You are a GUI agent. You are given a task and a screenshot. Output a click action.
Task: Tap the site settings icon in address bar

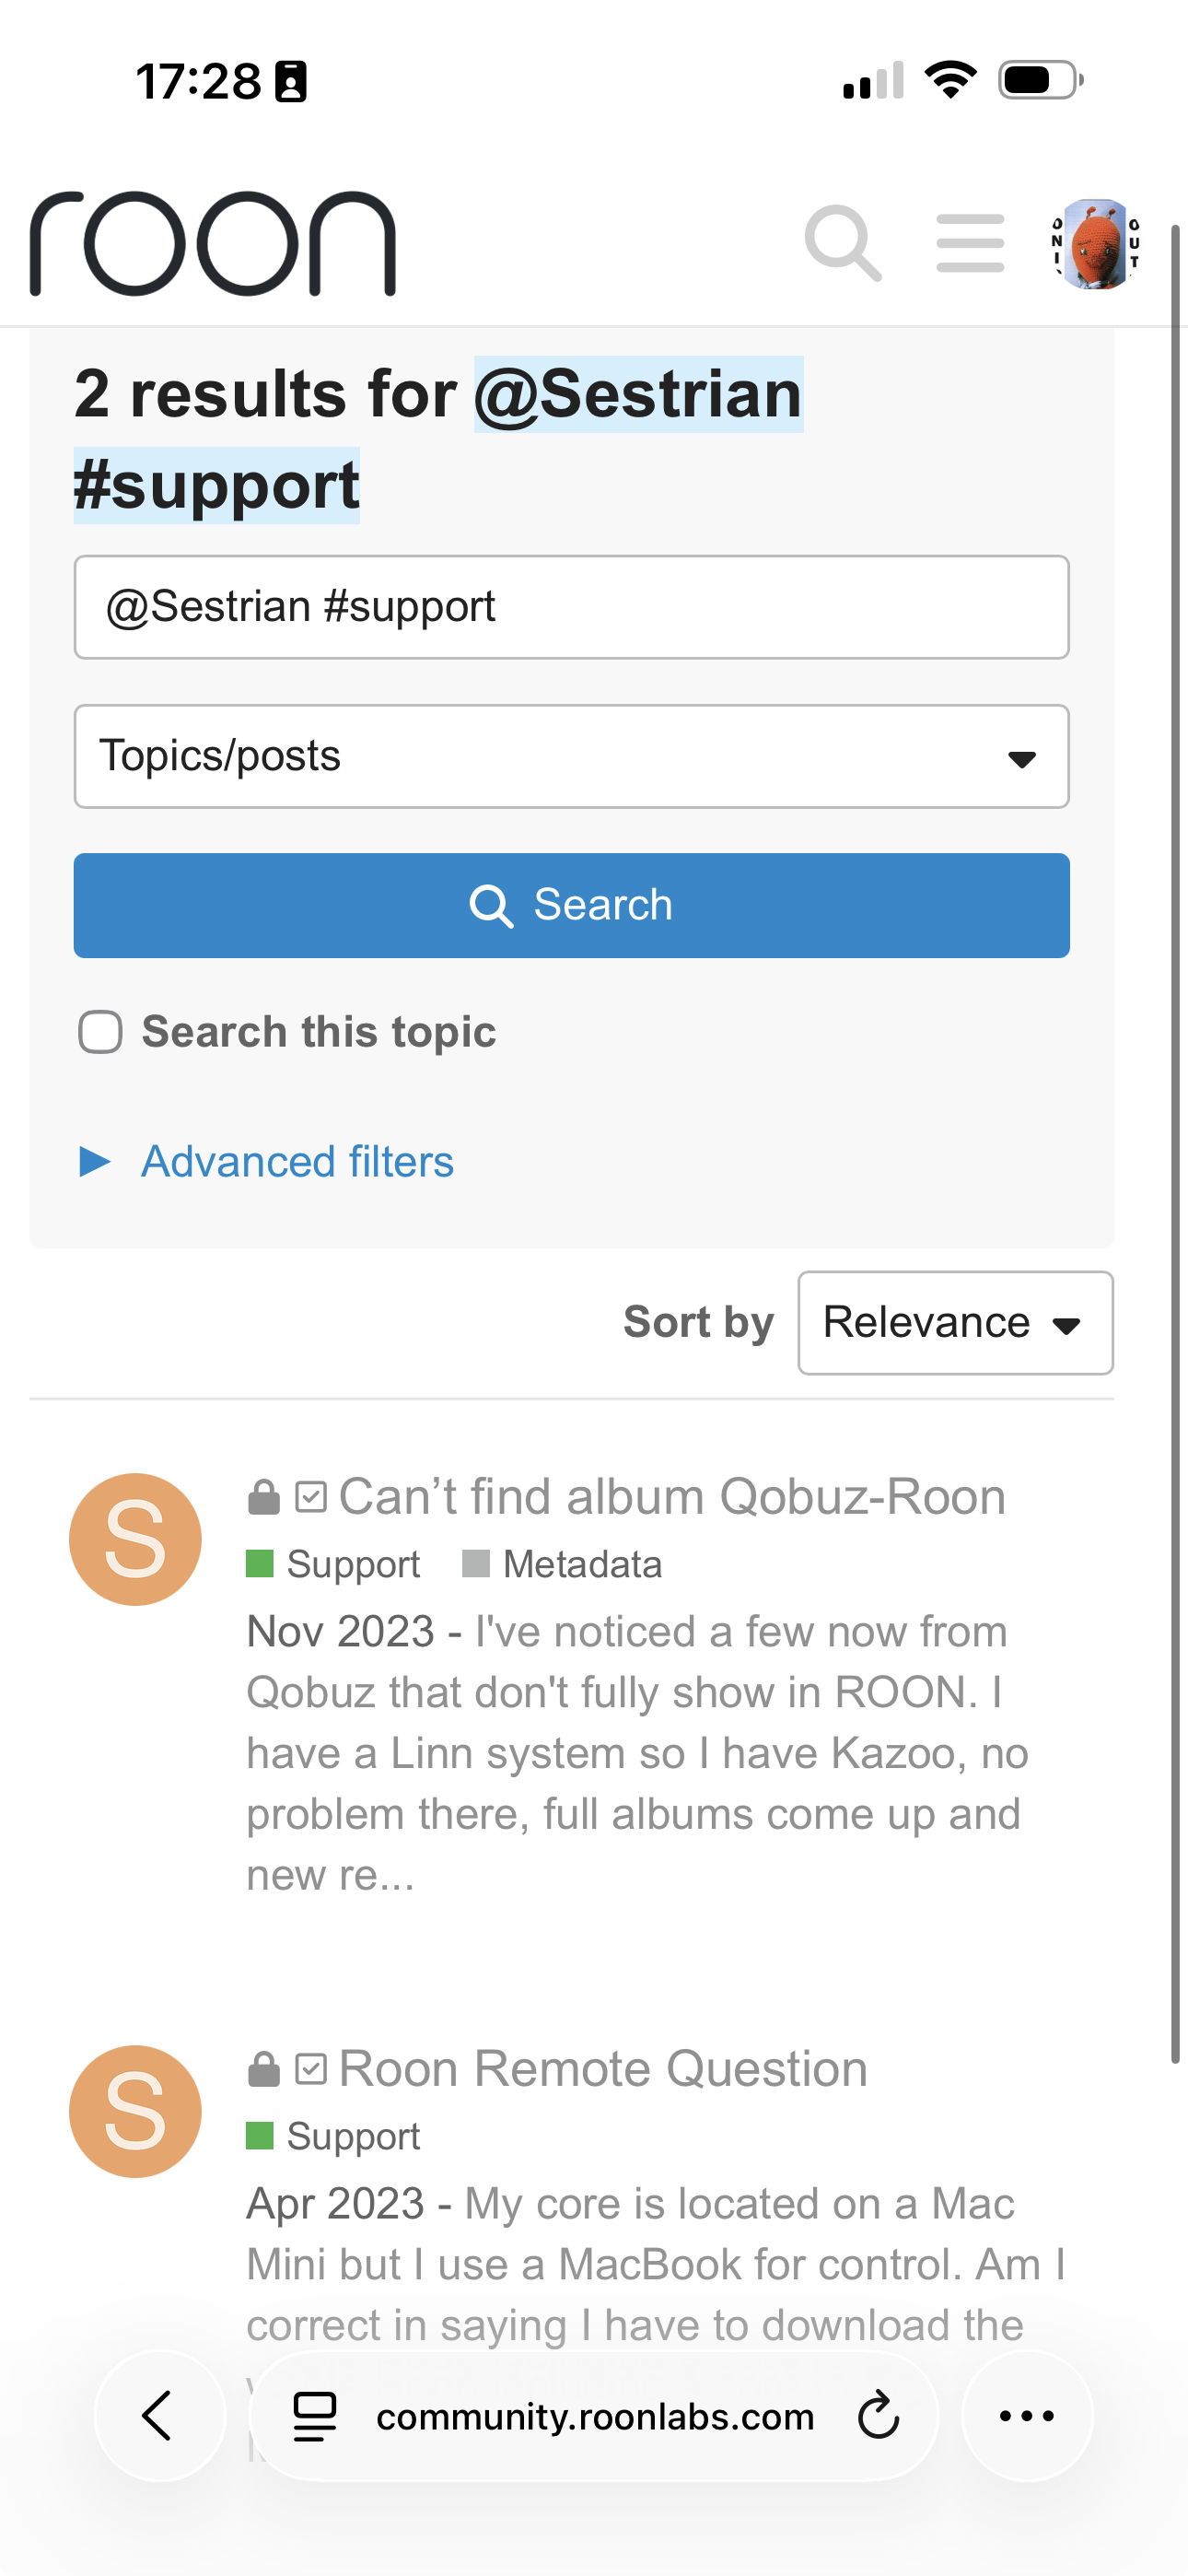tap(314, 2416)
